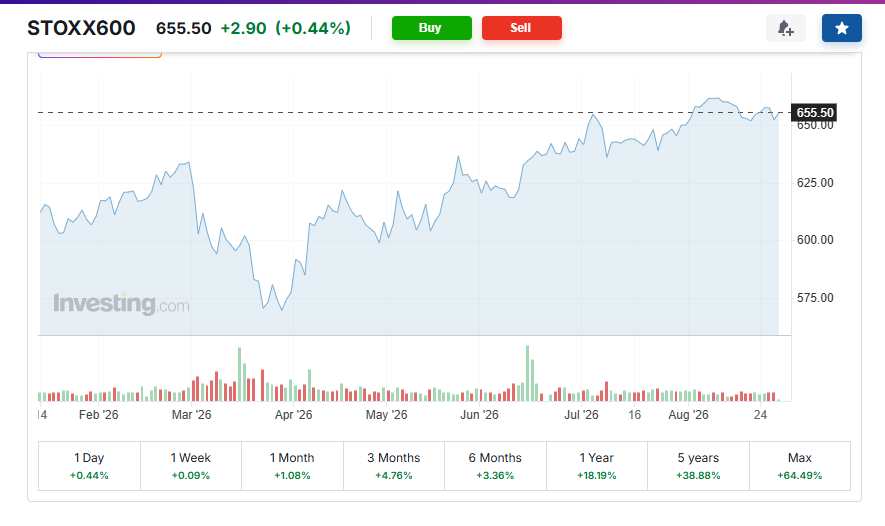
Task: Choose the 3 Months range tab
Action: [x=394, y=466]
